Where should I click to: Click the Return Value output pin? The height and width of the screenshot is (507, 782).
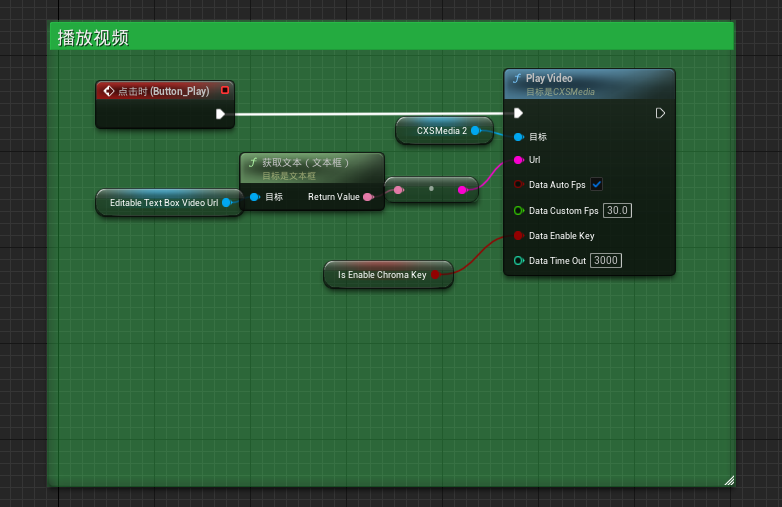point(367,197)
